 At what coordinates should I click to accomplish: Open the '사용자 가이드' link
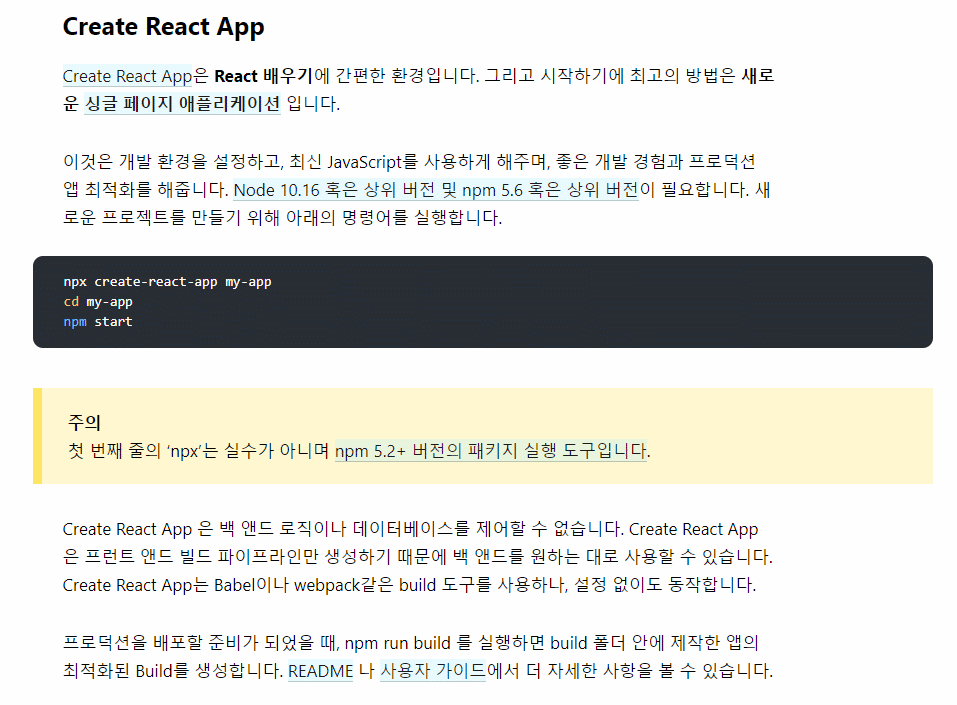click(x=433, y=671)
